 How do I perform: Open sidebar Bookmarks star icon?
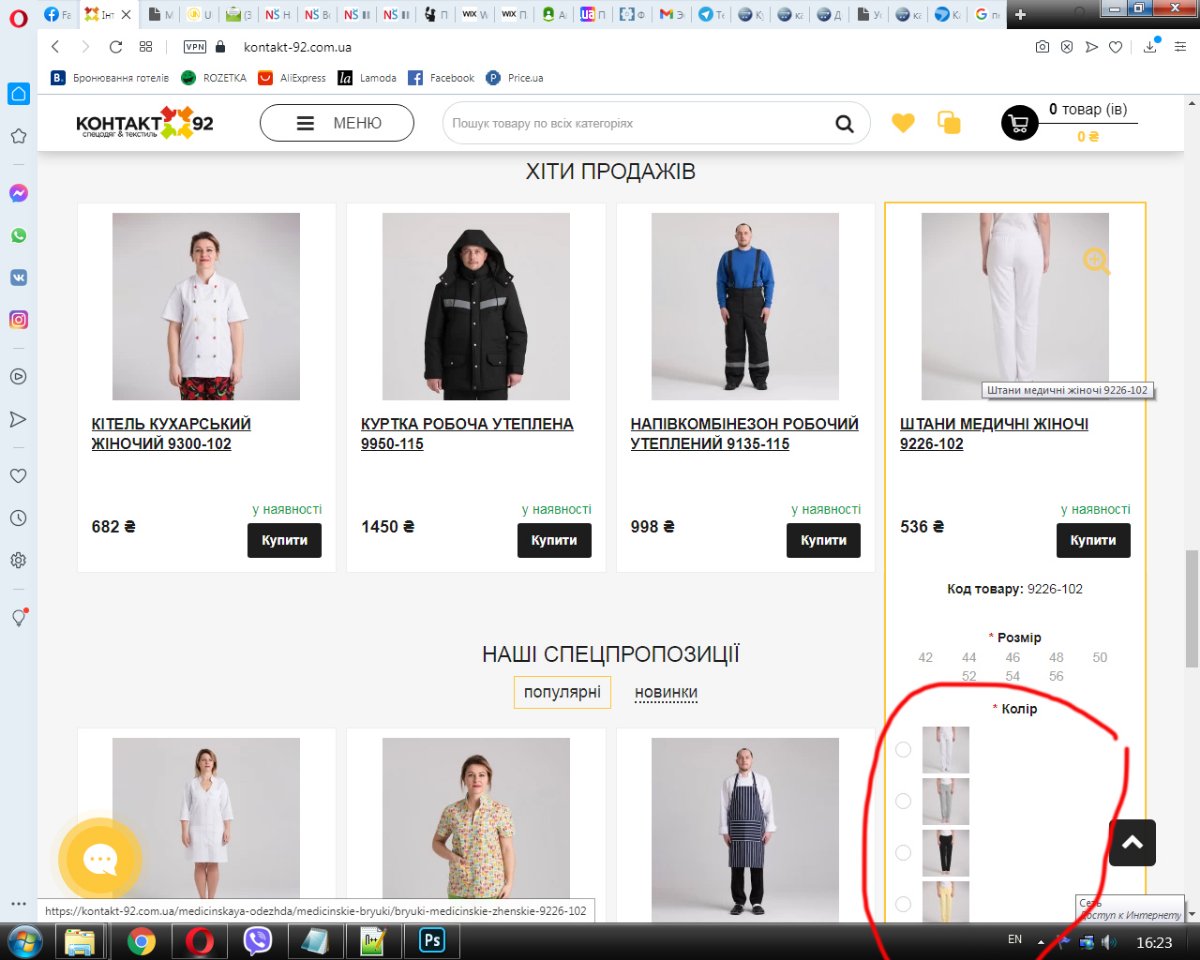pos(18,136)
